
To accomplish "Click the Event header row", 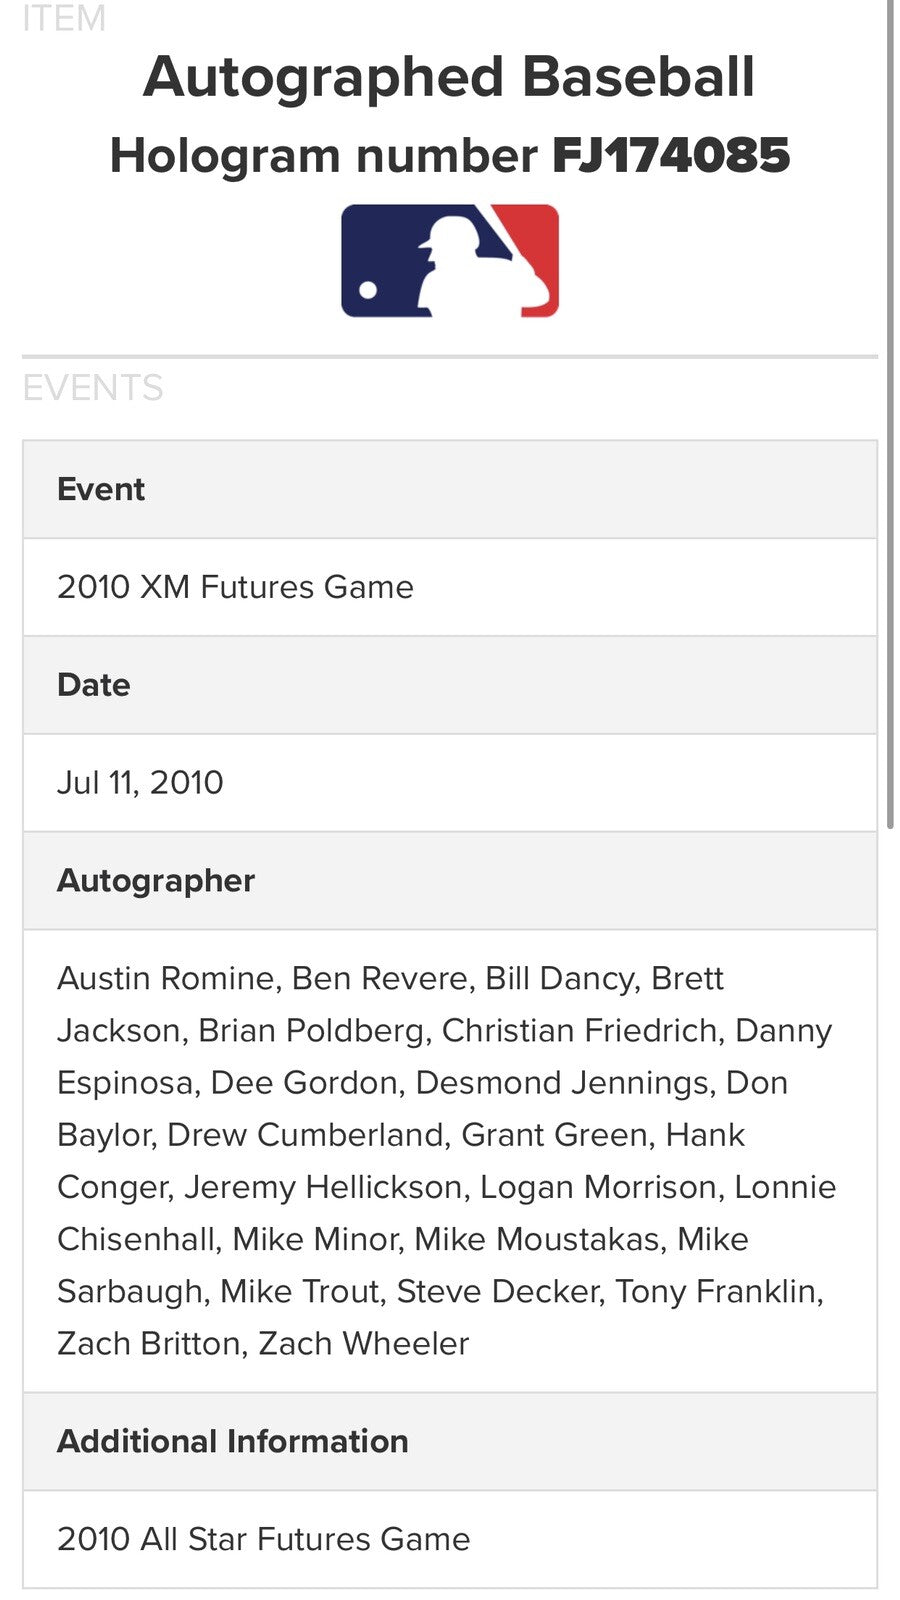I will coord(450,489).
